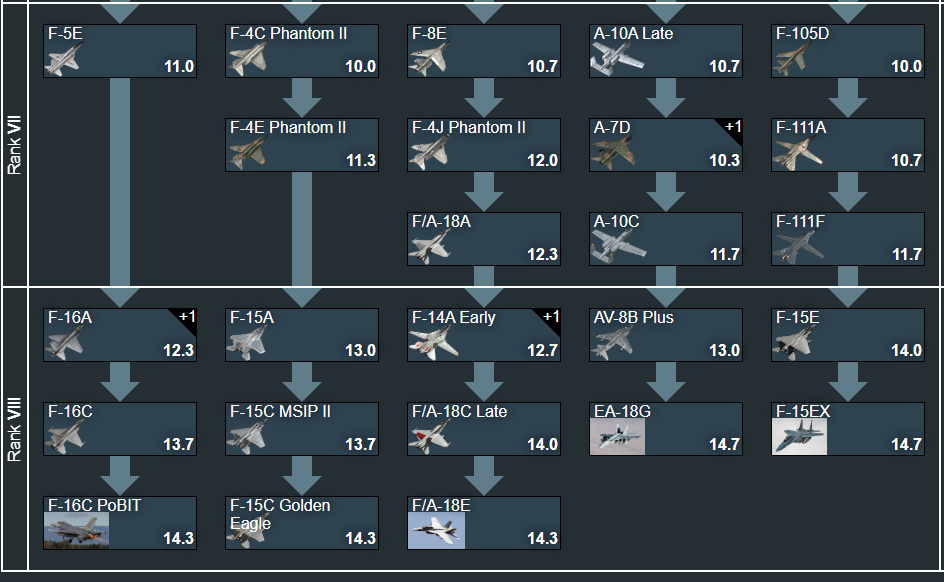Select the F-14A Early aircraft icon
This screenshot has height=582, width=944.
tap(434, 343)
